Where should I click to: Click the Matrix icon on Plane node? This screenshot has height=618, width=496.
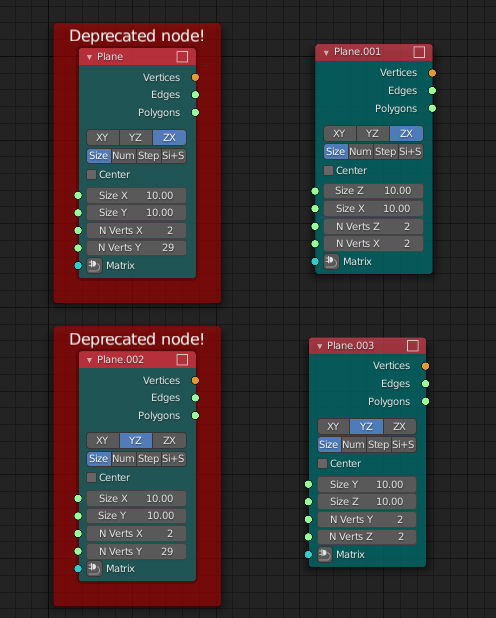(x=94, y=265)
